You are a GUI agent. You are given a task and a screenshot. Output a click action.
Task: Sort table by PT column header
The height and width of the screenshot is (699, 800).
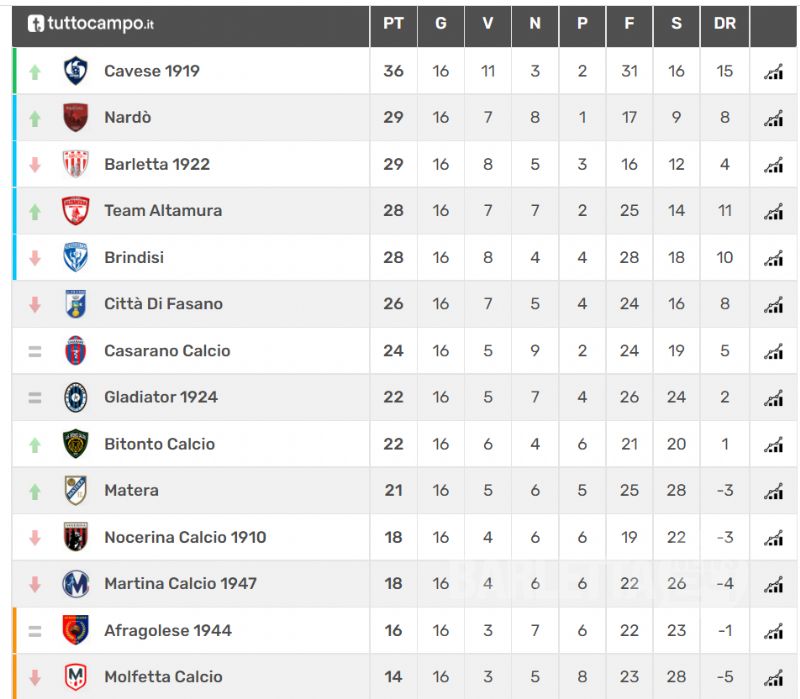(393, 23)
